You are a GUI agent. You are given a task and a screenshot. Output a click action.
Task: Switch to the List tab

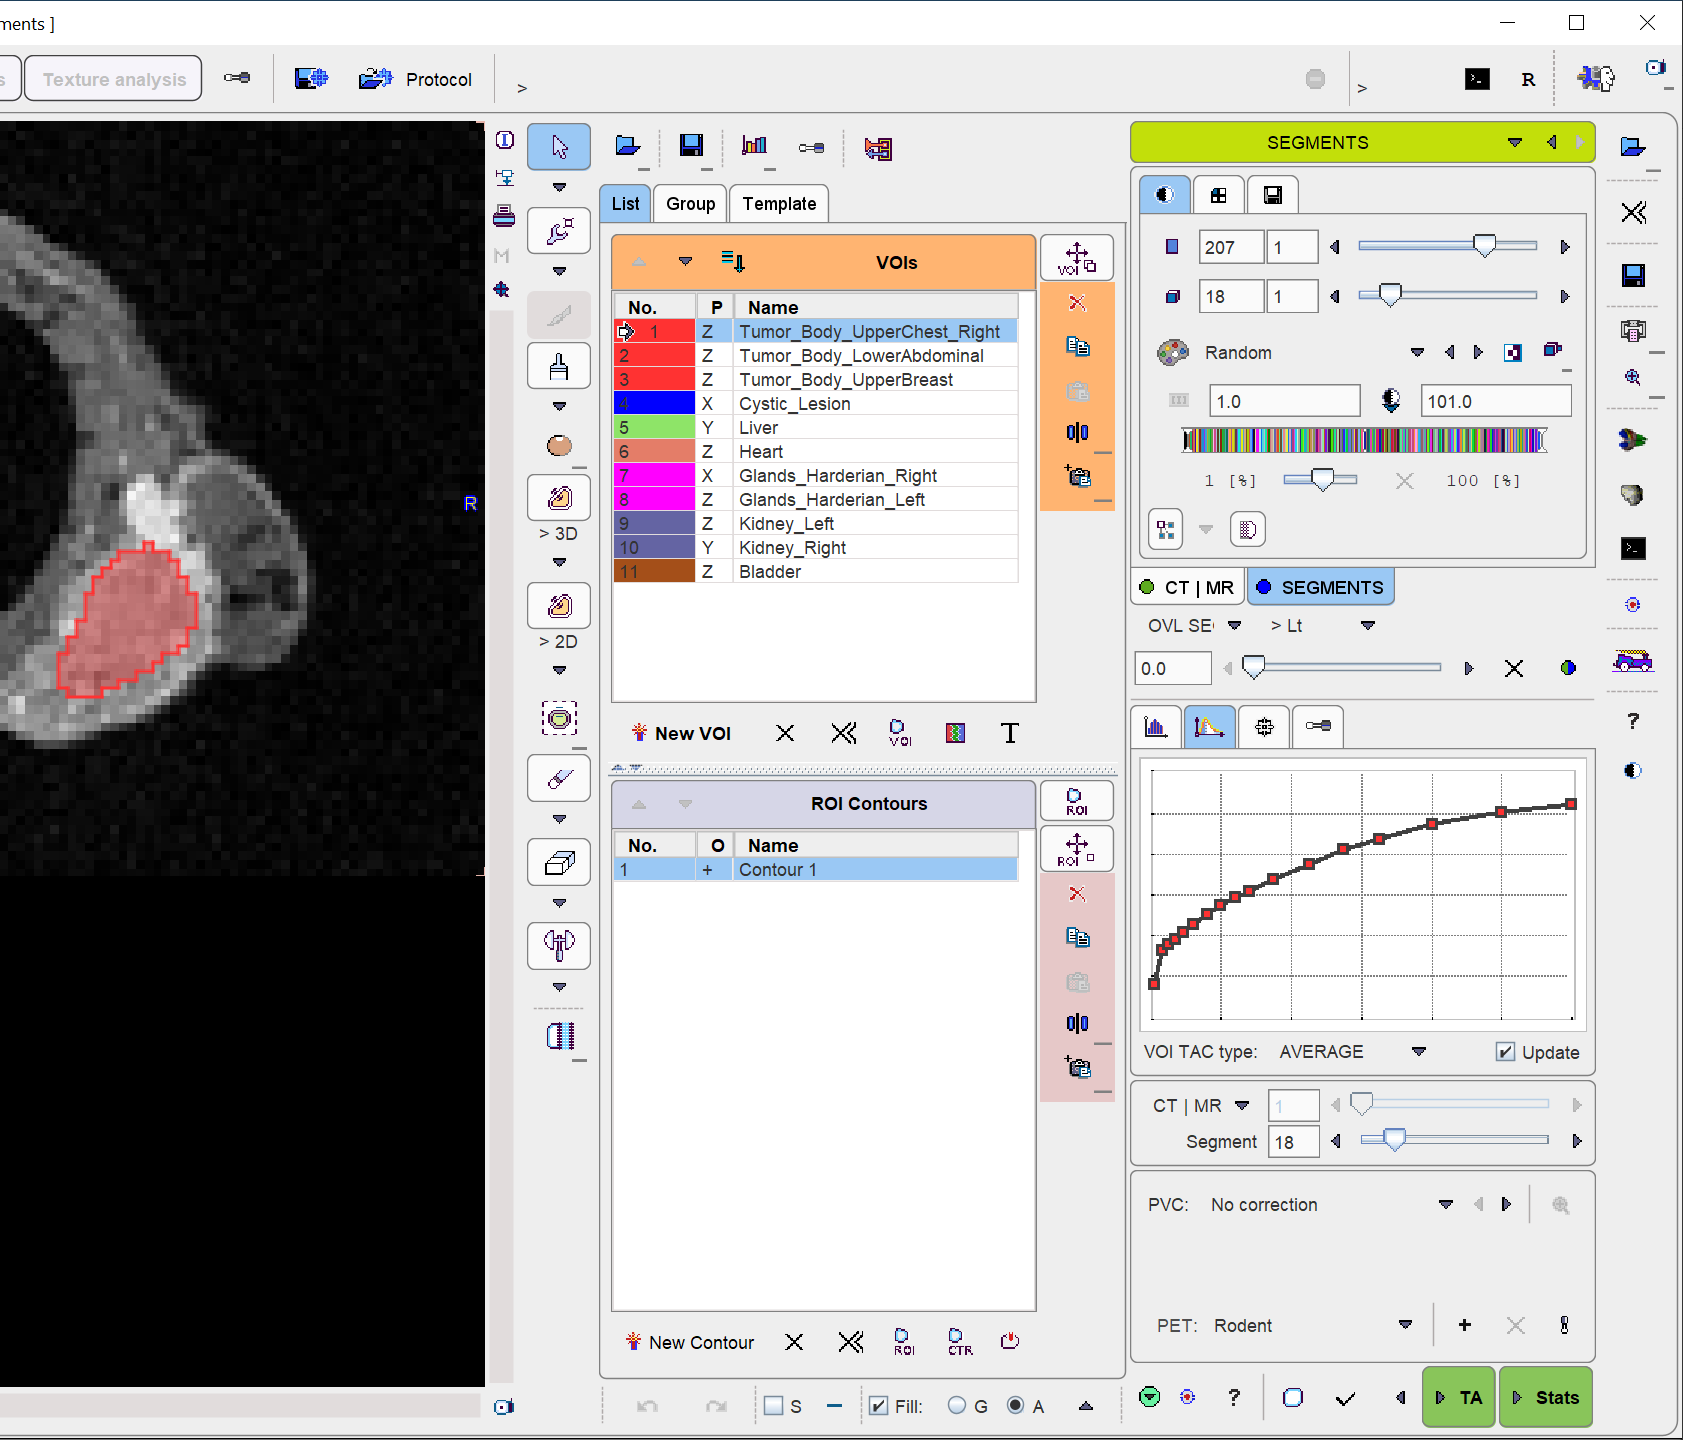tap(625, 204)
